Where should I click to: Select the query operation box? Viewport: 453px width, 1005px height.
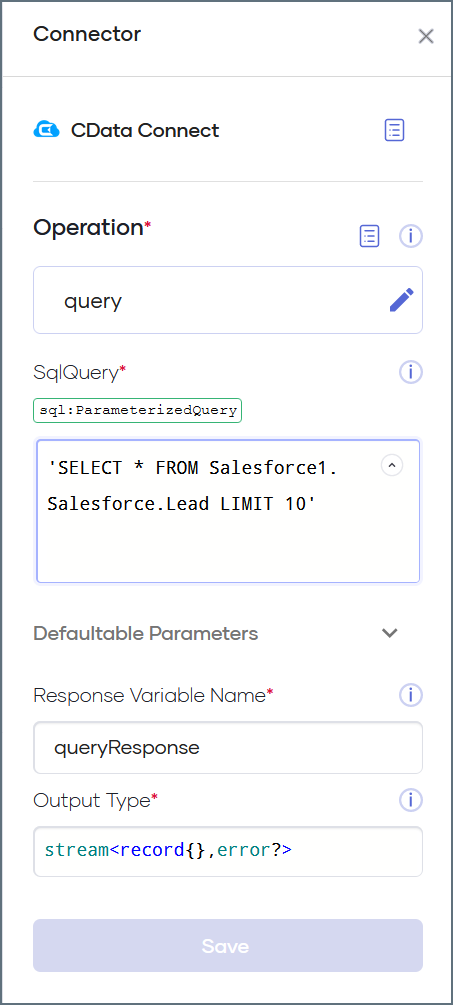click(x=227, y=300)
